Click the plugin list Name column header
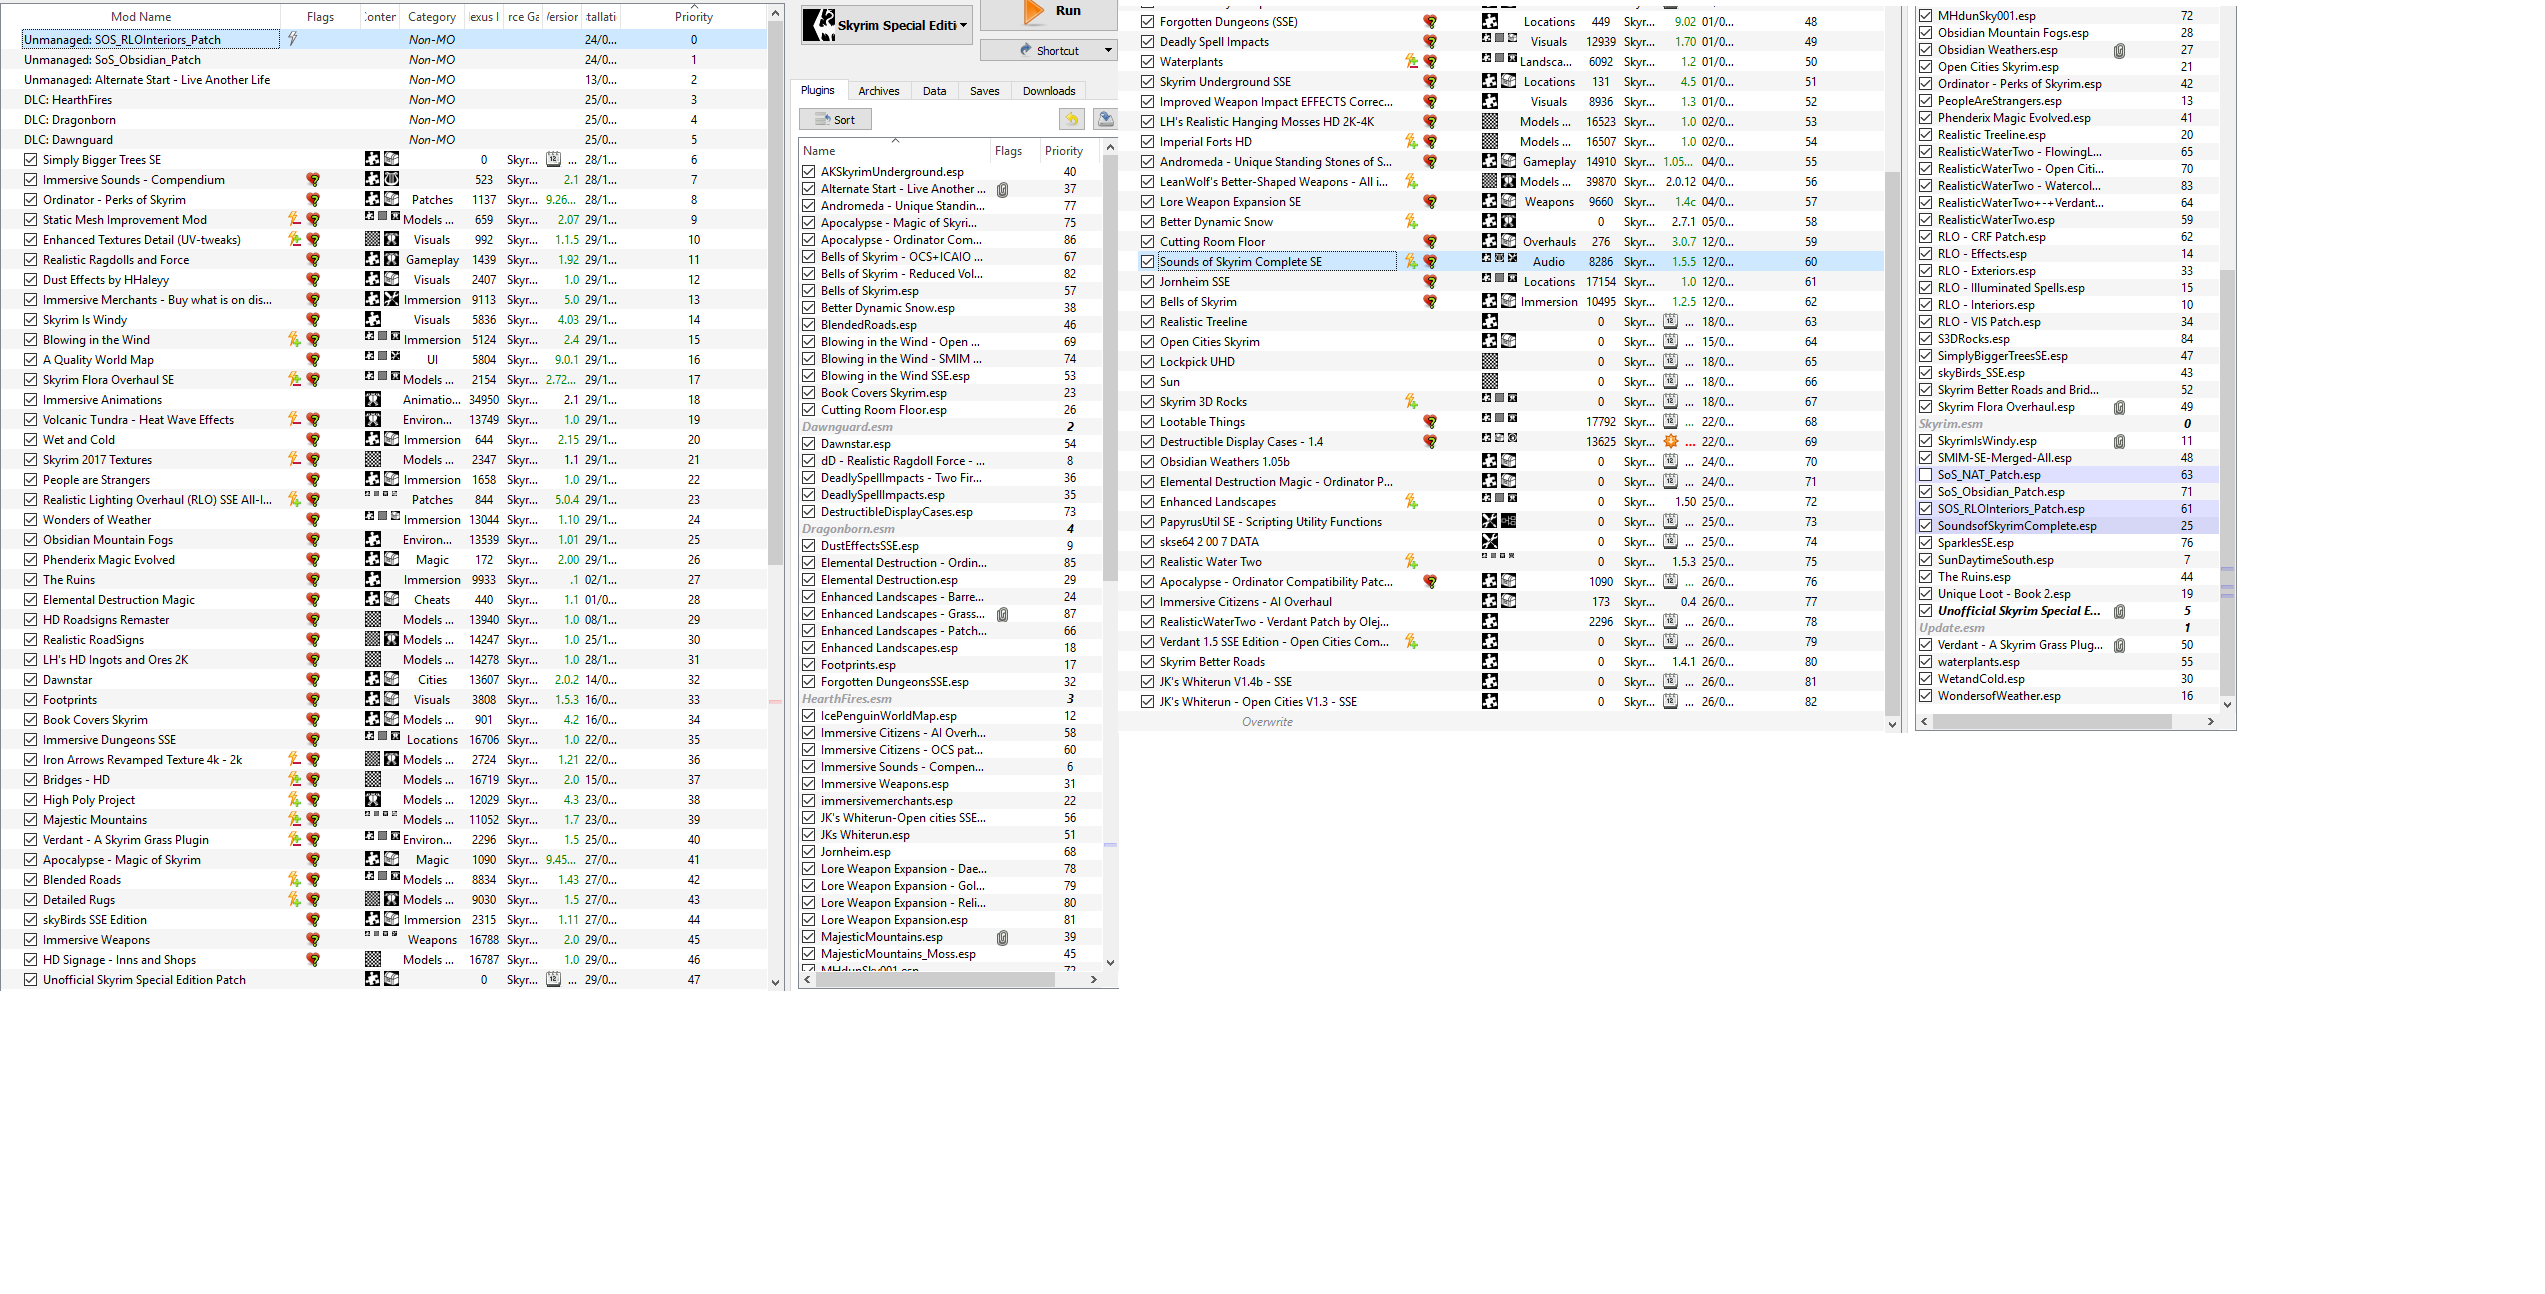The image size is (2545, 1294). click(894, 151)
